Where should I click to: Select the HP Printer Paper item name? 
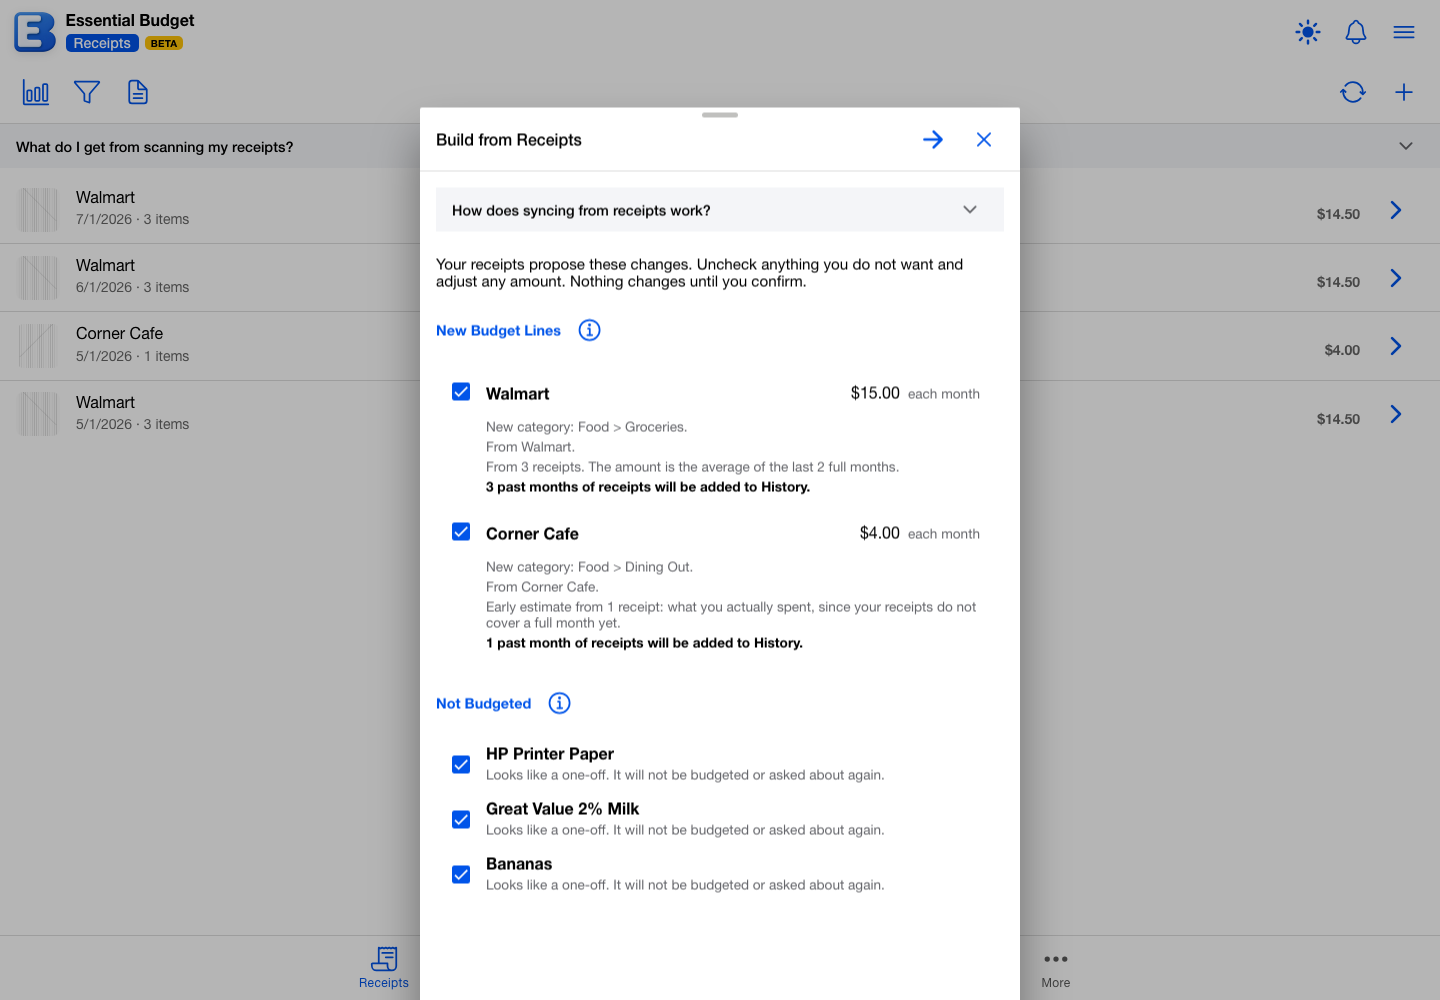tap(550, 754)
